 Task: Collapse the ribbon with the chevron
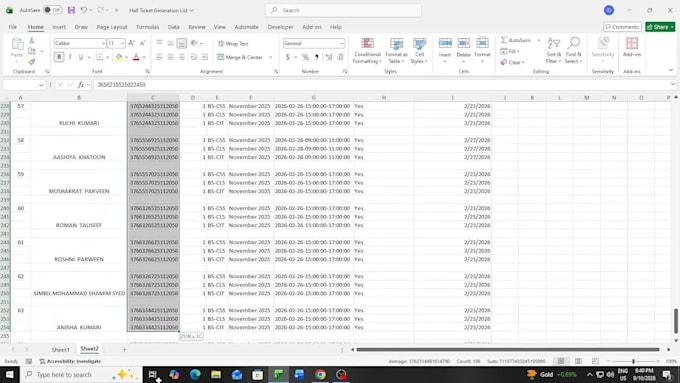point(671,70)
